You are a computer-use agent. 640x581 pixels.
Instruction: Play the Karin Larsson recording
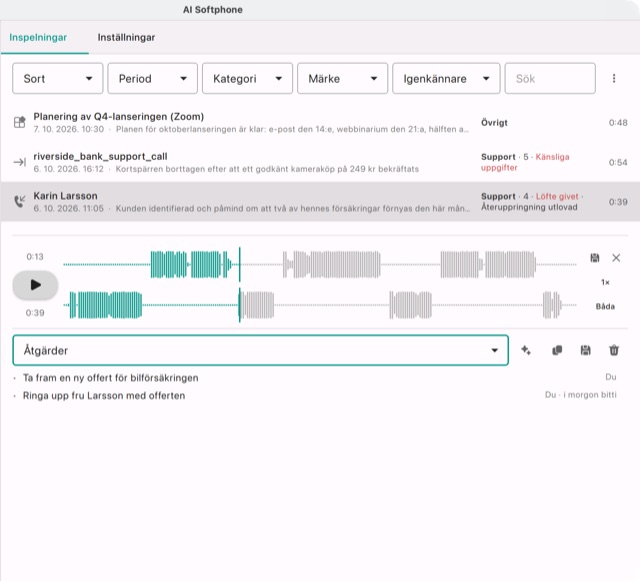(x=36, y=285)
